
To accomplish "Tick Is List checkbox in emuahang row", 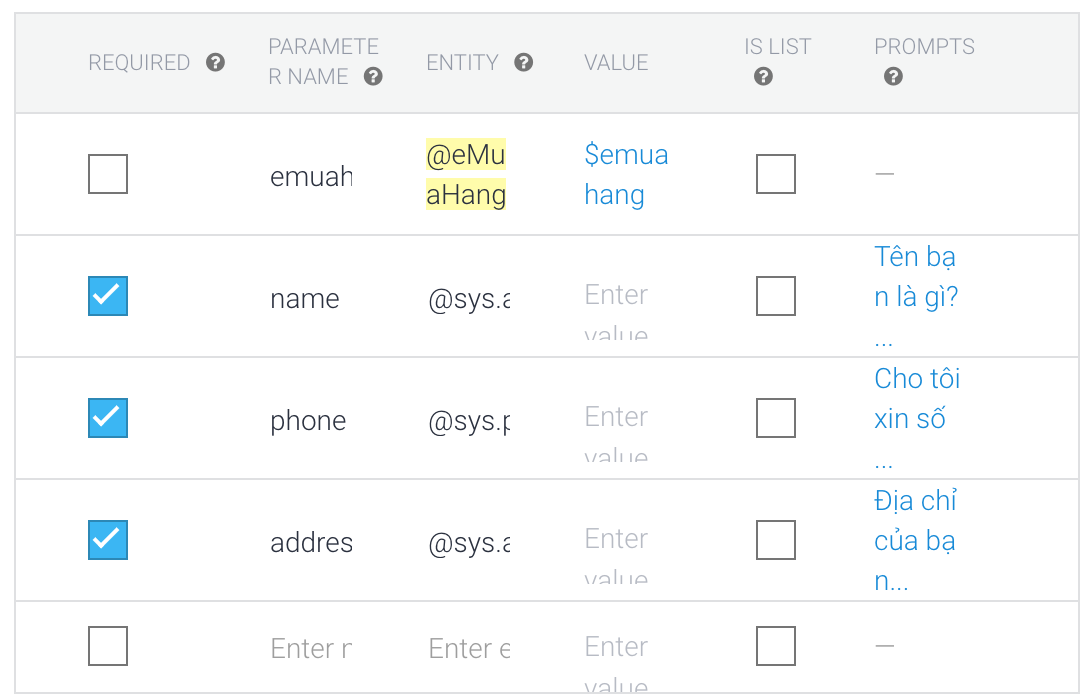I will (776, 174).
